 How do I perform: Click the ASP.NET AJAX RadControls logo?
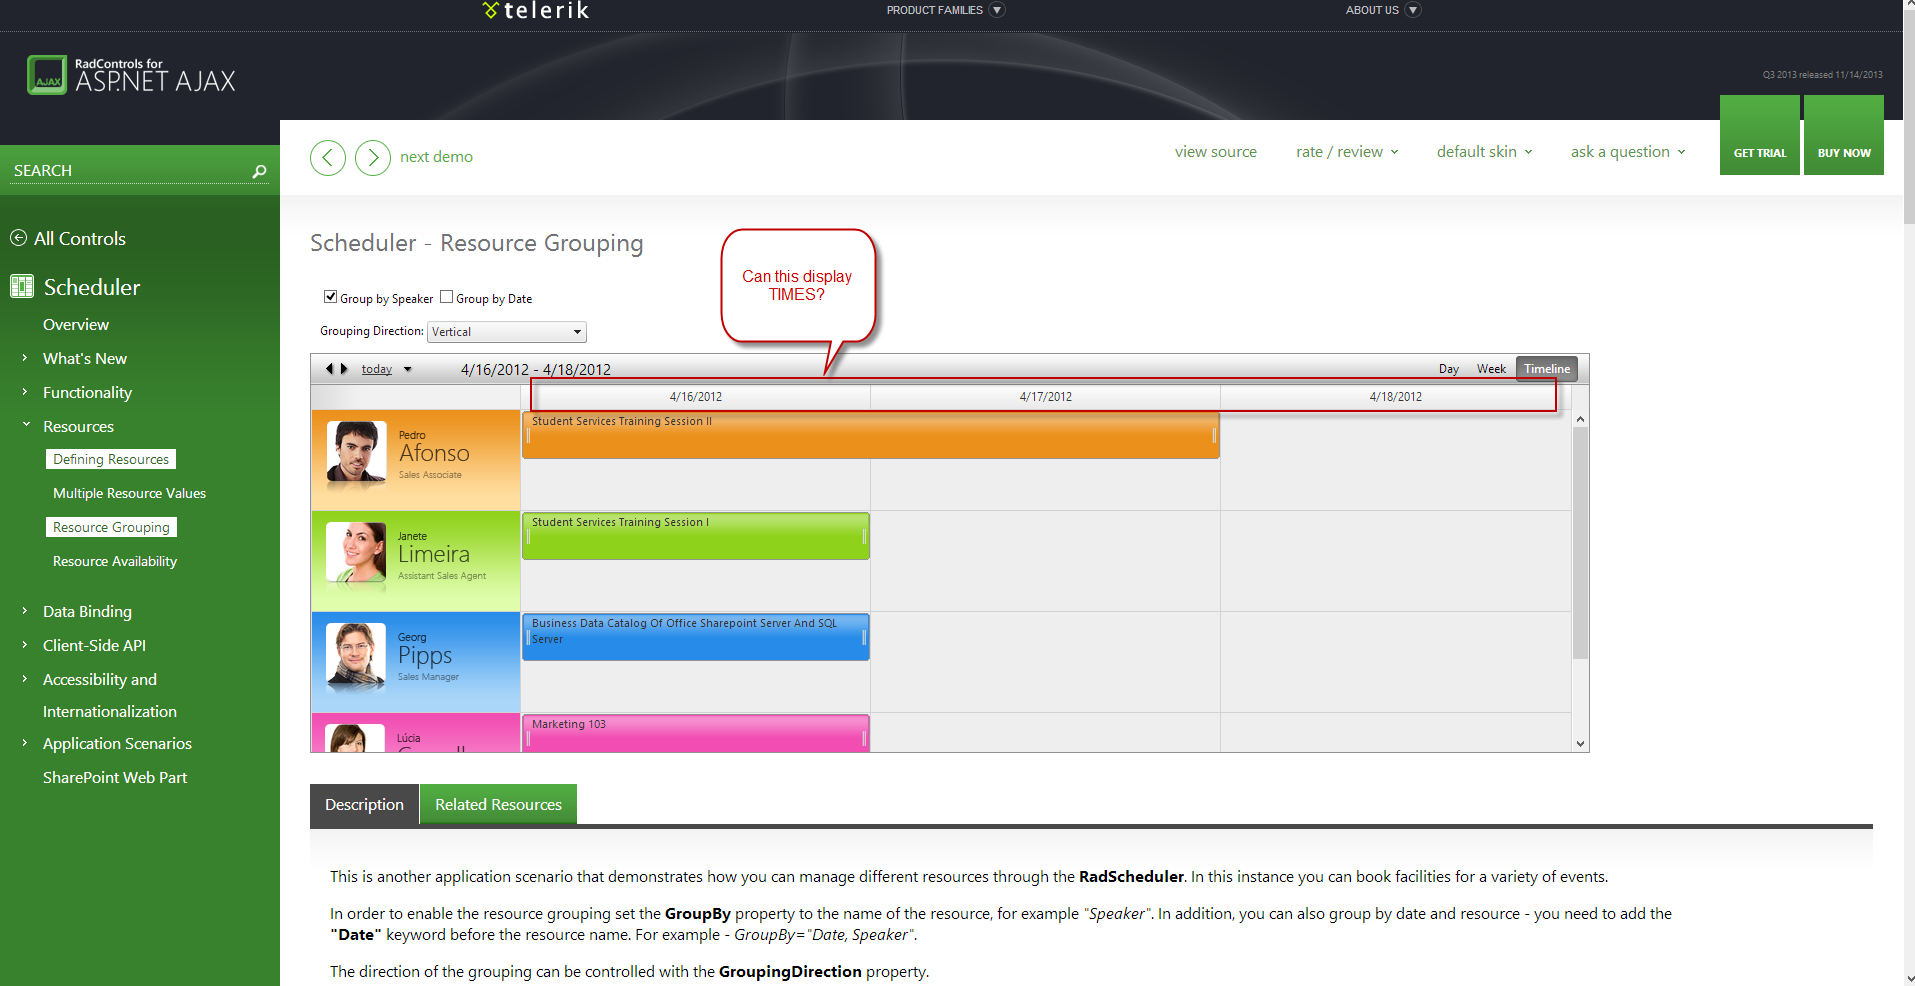(x=131, y=75)
